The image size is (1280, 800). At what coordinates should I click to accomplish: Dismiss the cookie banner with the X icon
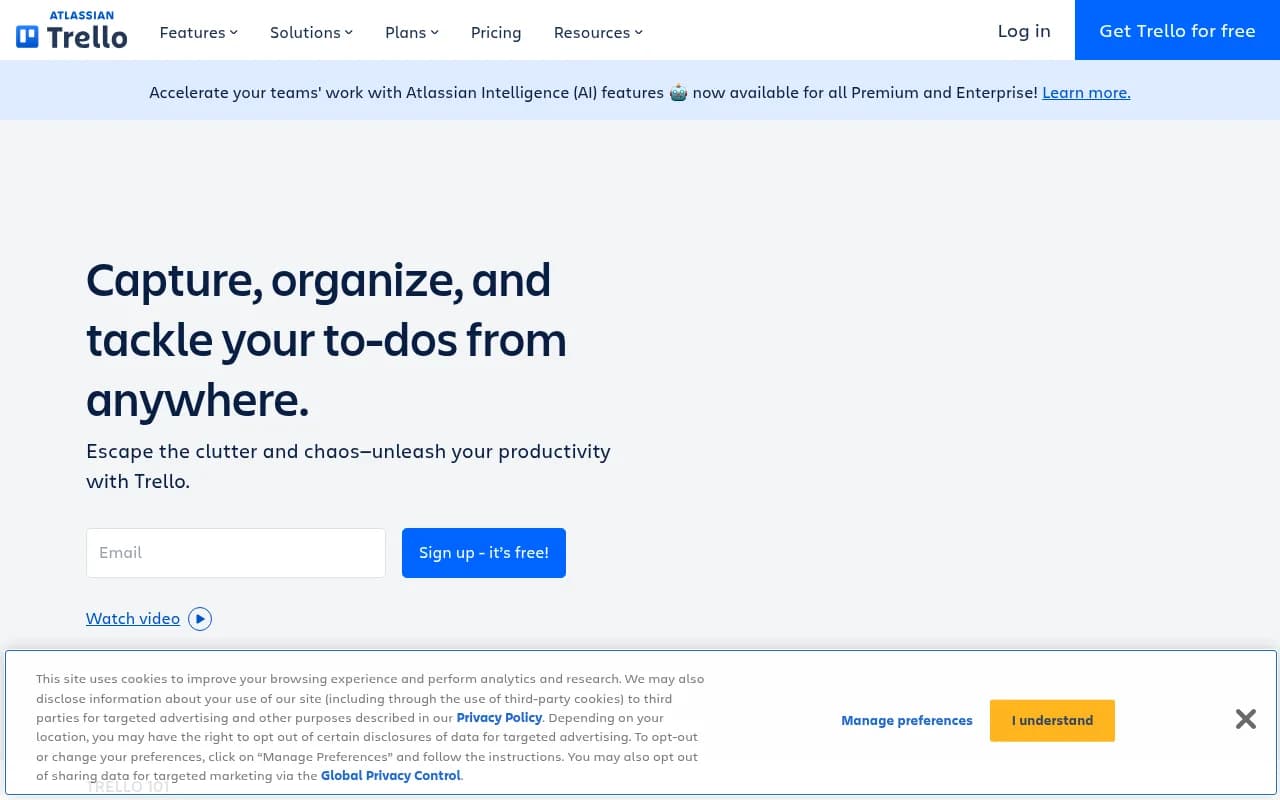[x=1245, y=719]
